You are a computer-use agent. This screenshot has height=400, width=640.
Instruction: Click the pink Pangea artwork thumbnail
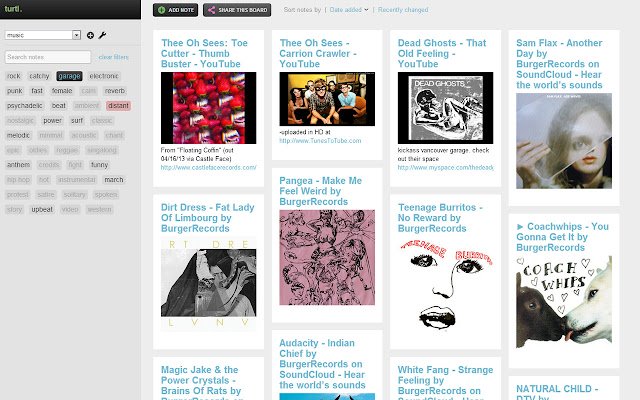click(x=327, y=258)
